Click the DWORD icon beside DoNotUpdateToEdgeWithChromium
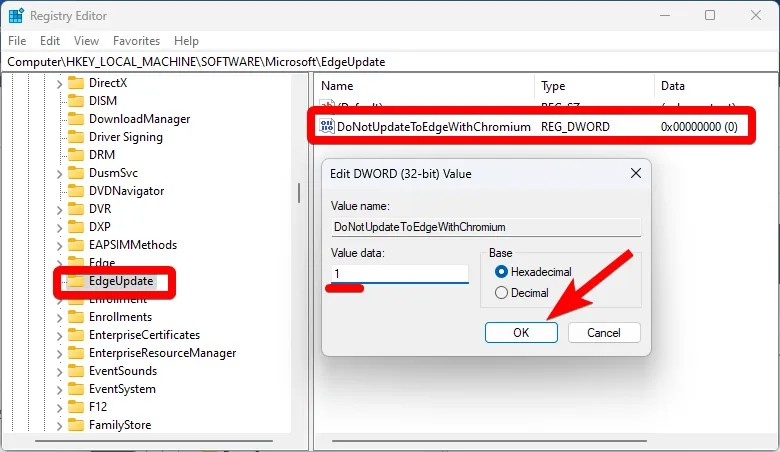The image size is (780, 452). pos(327,126)
